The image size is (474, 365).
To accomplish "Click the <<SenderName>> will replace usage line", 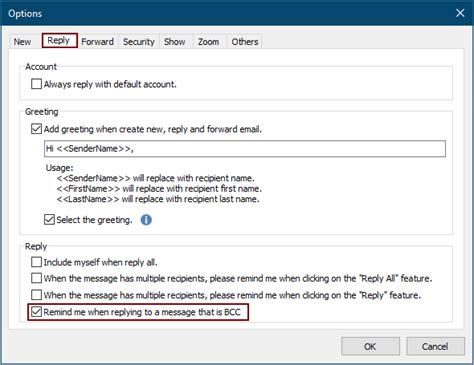I will coord(155,178).
